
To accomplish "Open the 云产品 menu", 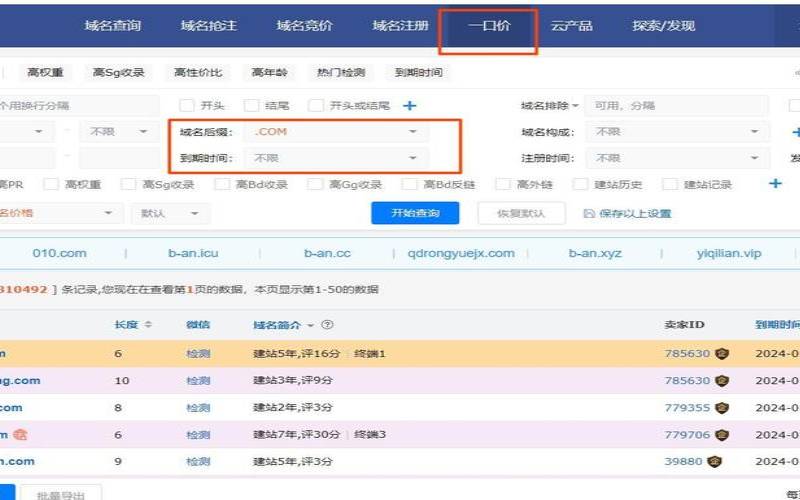I will [x=571, y=26].
